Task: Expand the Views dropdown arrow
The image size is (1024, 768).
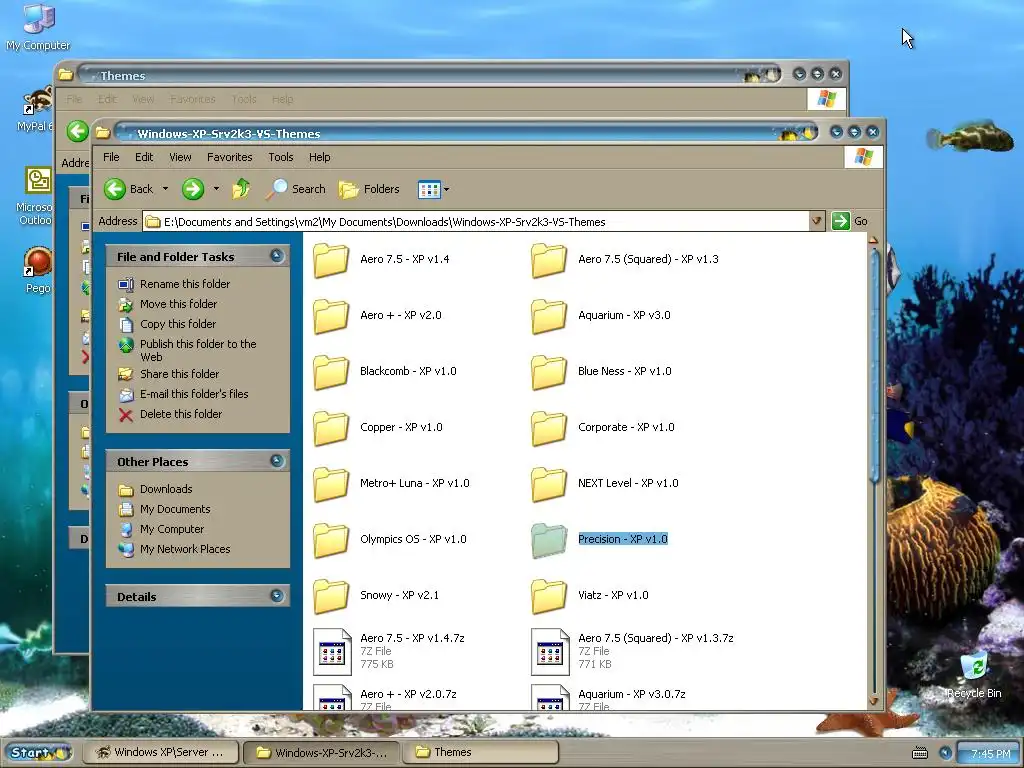Action: tap(447, 190)
